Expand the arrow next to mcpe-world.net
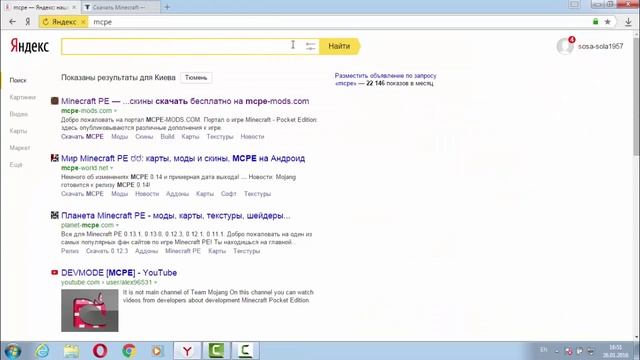The height and width of the screenshot is (360, 640). (111, 168)
